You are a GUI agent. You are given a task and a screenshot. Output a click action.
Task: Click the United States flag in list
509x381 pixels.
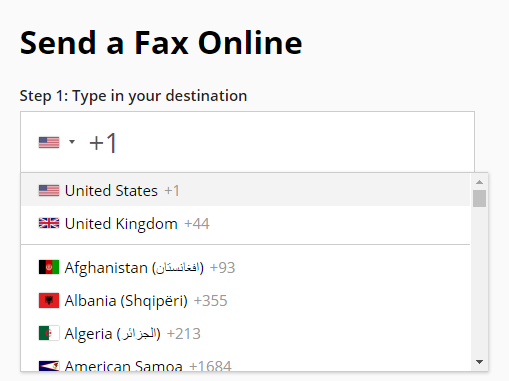(x=49, y=191)
